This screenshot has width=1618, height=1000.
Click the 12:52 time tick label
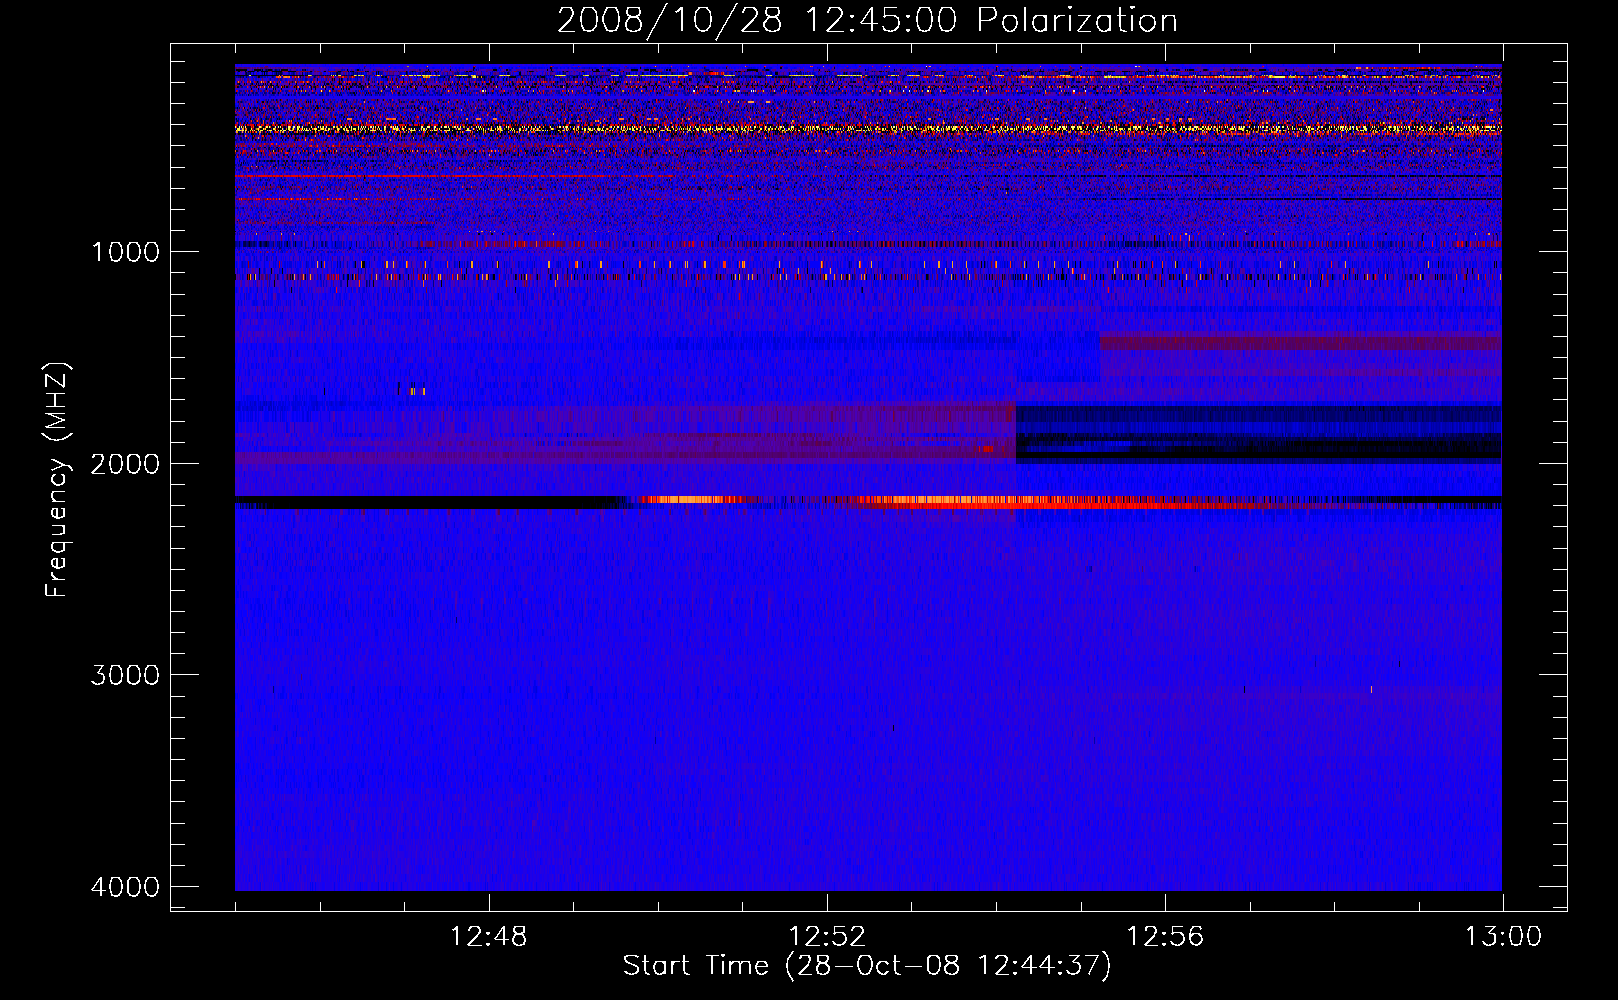tap(827, 937)
